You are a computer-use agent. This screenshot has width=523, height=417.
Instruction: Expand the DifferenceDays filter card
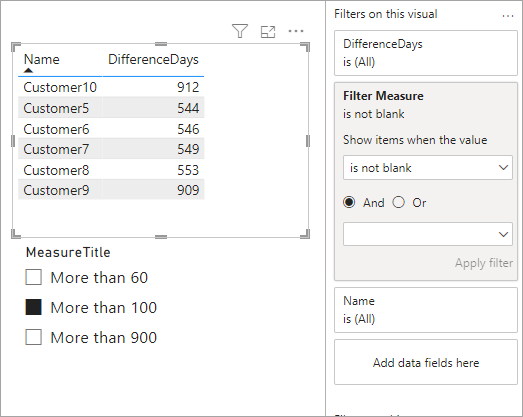[426, 53]
